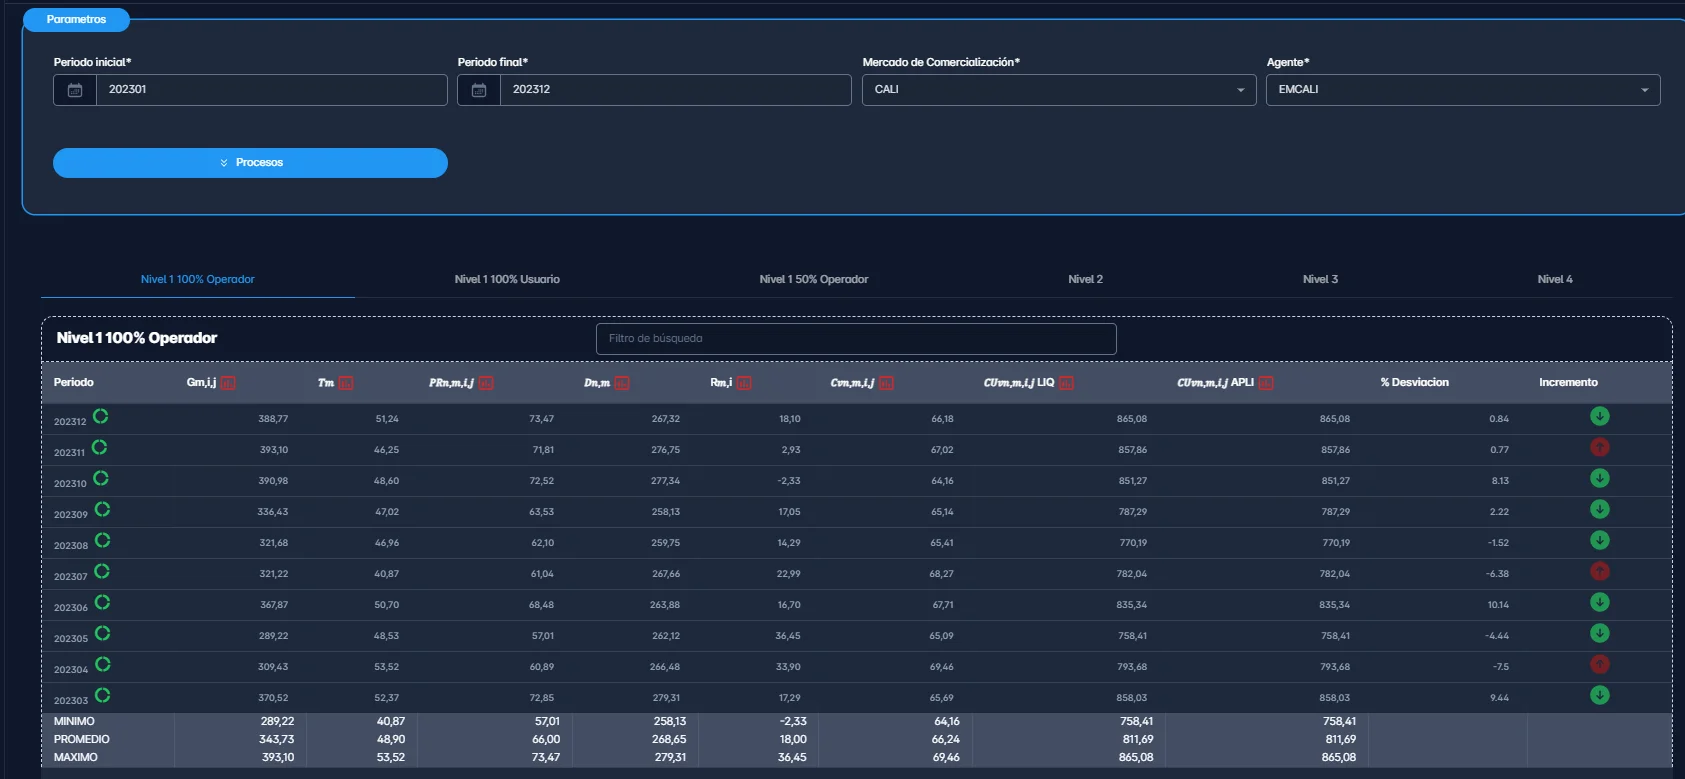Click the refresh icon beside period 202307
Image resolution: width=1685 pixels, height=779 pixels.
pyautogui.click(x=102, y=572)
